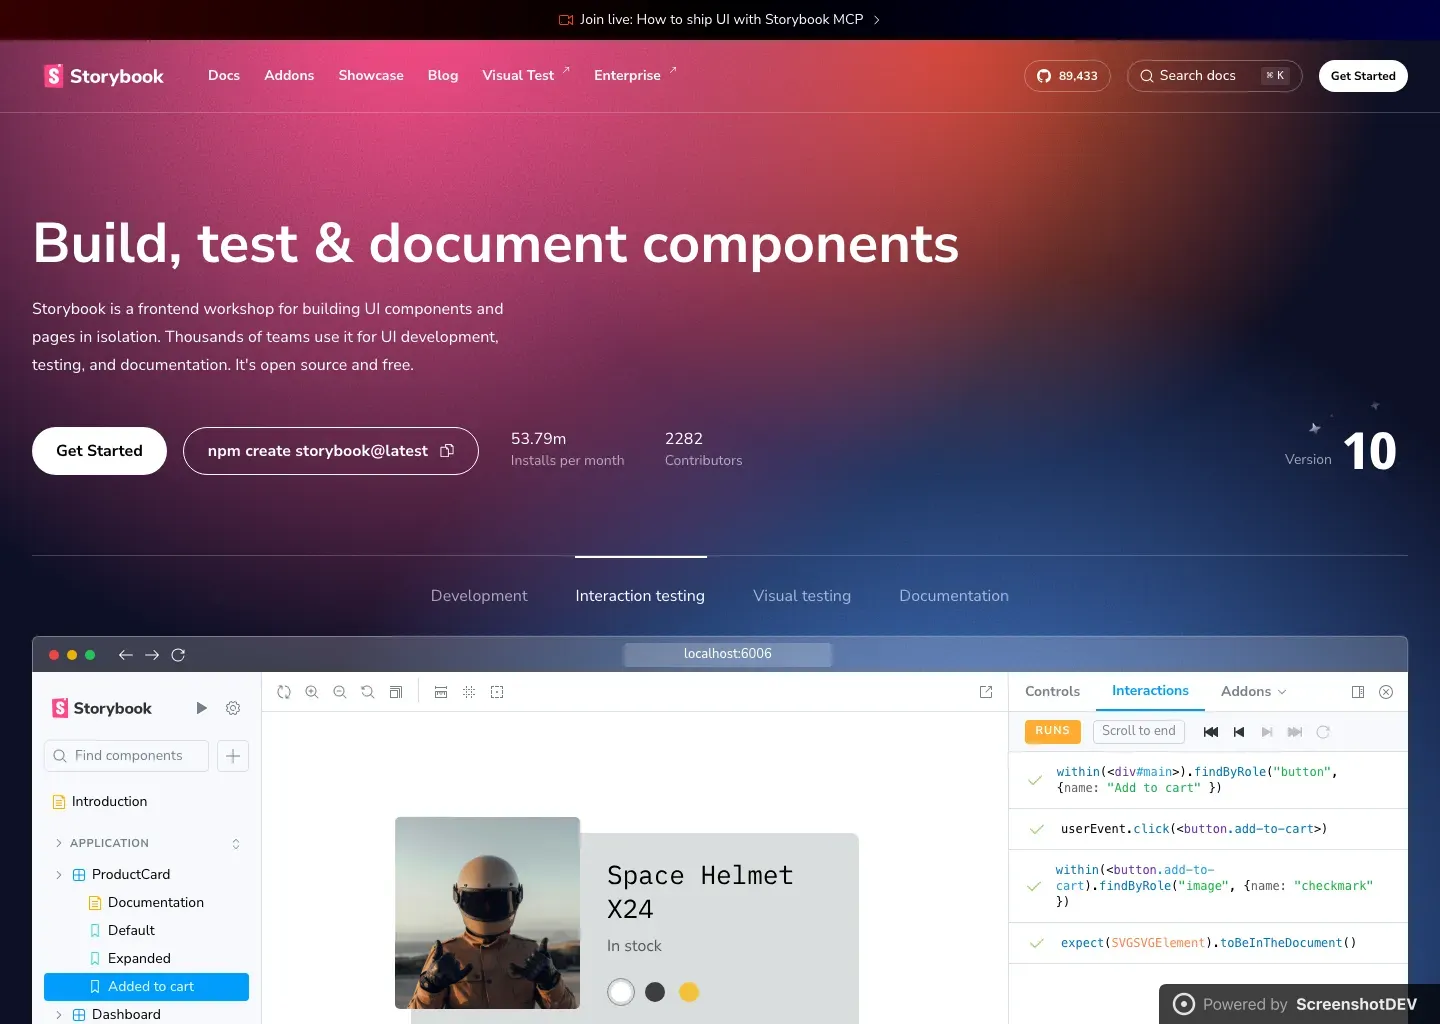Select the white color swatch on the product card
The image size is (1440, 1024).
coord(621,992)
